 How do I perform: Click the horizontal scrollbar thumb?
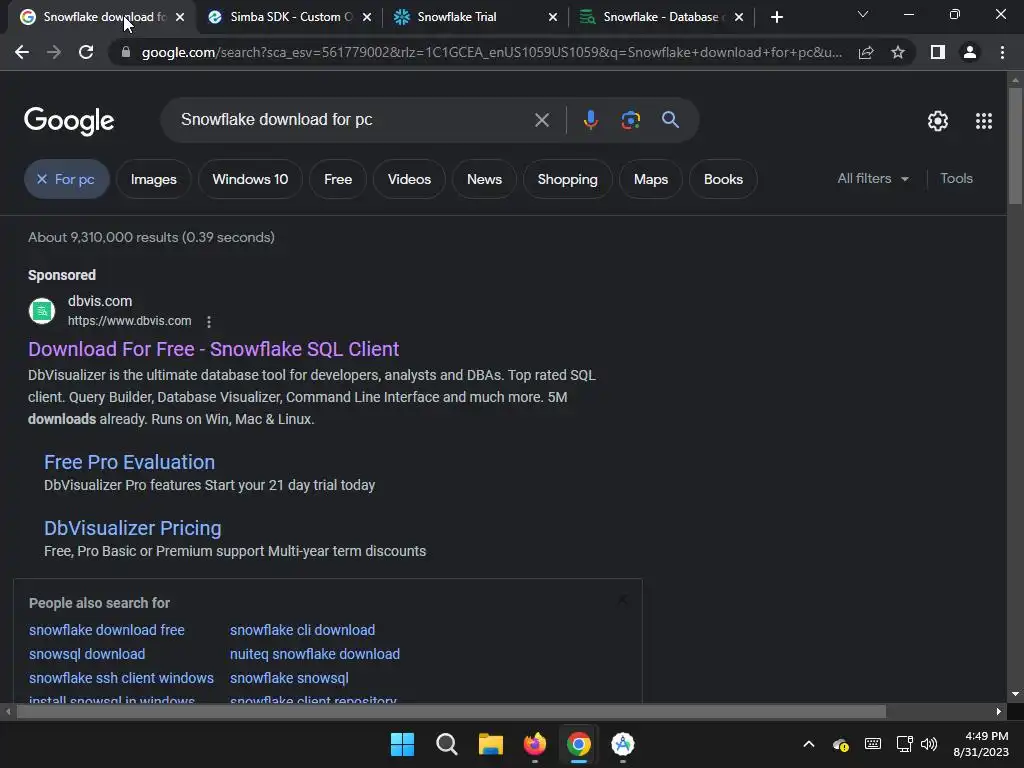pos(451,711)
